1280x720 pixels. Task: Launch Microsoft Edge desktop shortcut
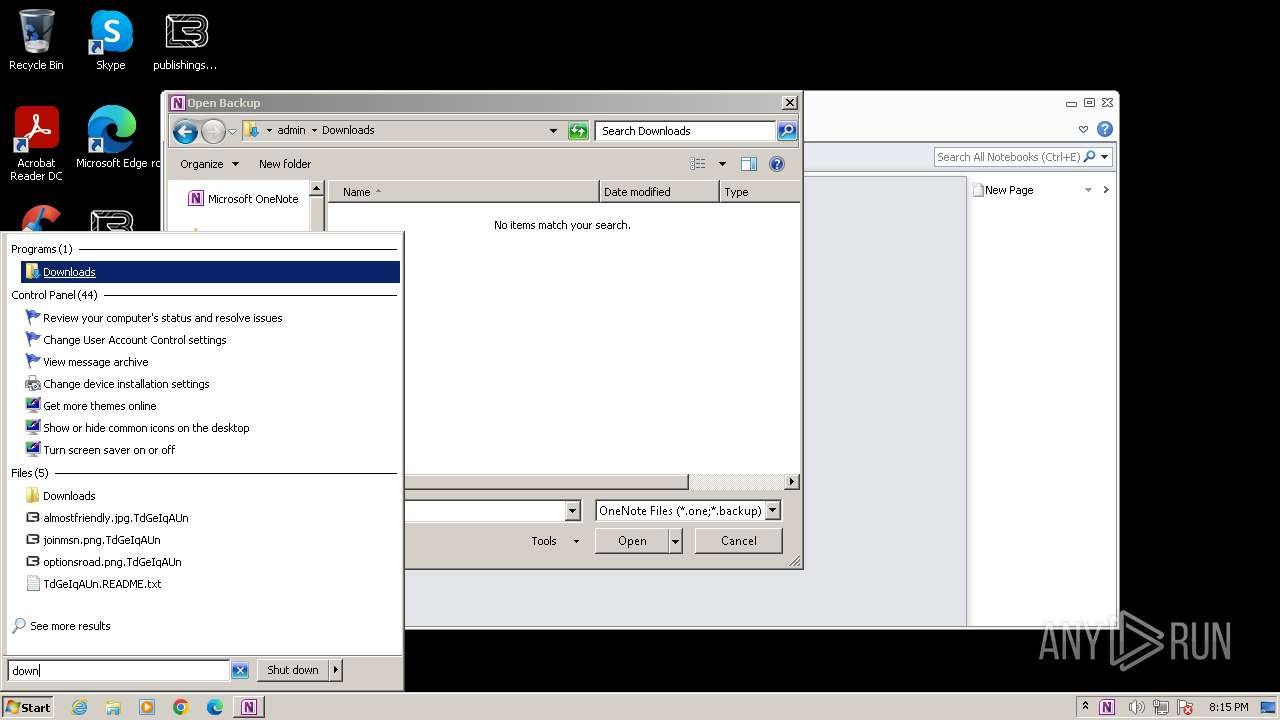(112, 138)
